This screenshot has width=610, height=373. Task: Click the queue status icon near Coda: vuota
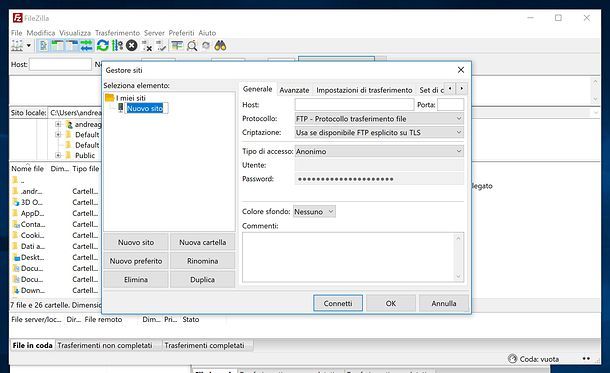[513, 359]
